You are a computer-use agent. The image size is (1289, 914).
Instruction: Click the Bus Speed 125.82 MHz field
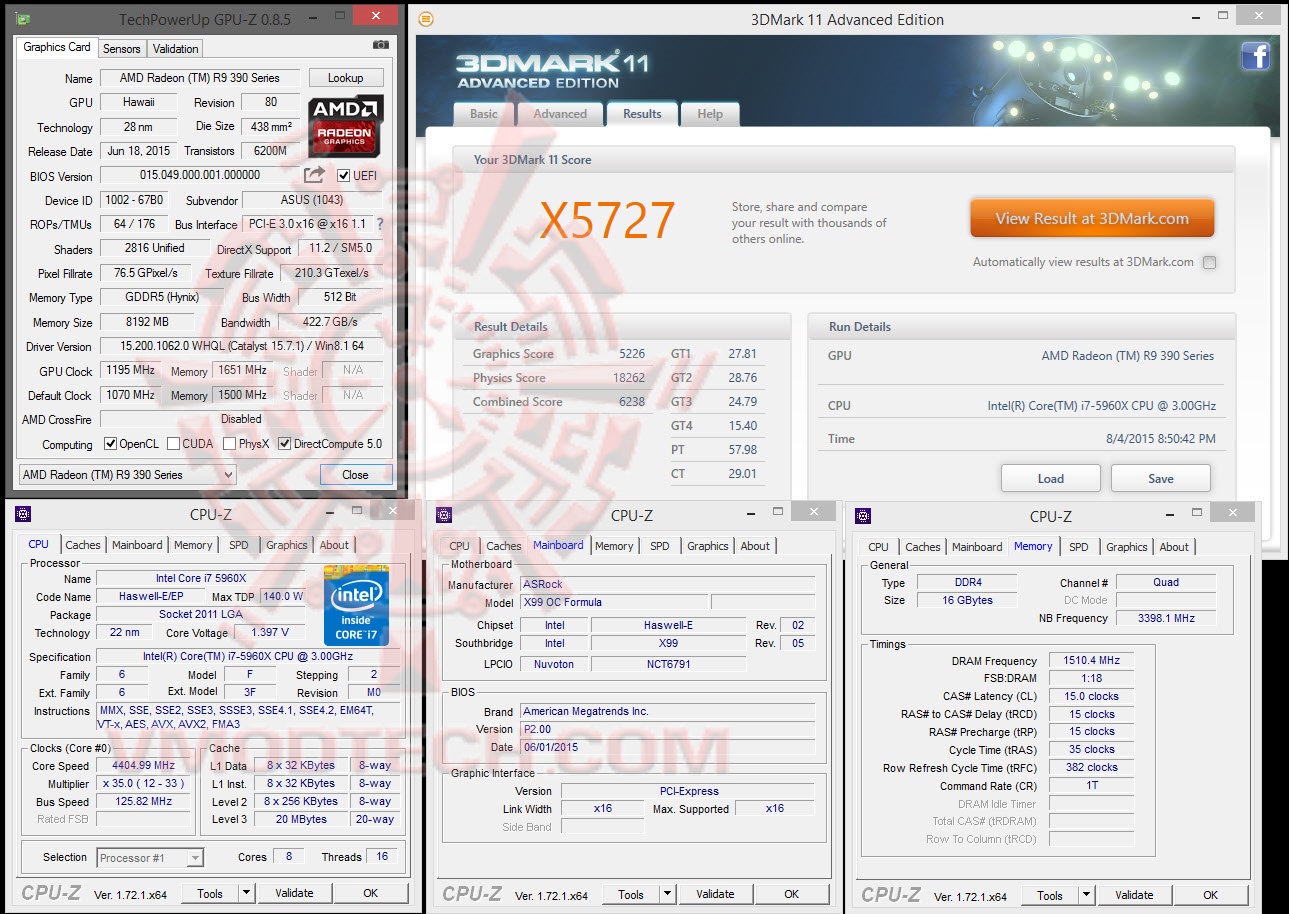coord(142,801)
